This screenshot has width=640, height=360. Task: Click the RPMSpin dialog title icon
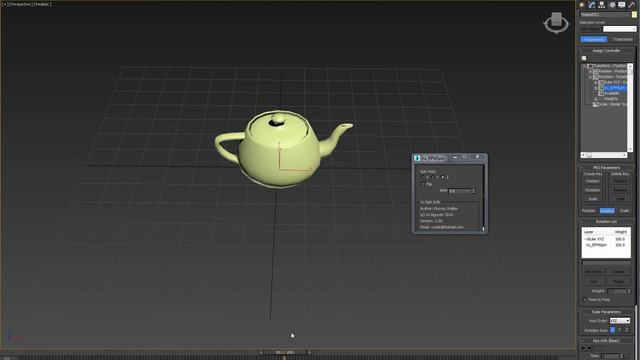417,158
